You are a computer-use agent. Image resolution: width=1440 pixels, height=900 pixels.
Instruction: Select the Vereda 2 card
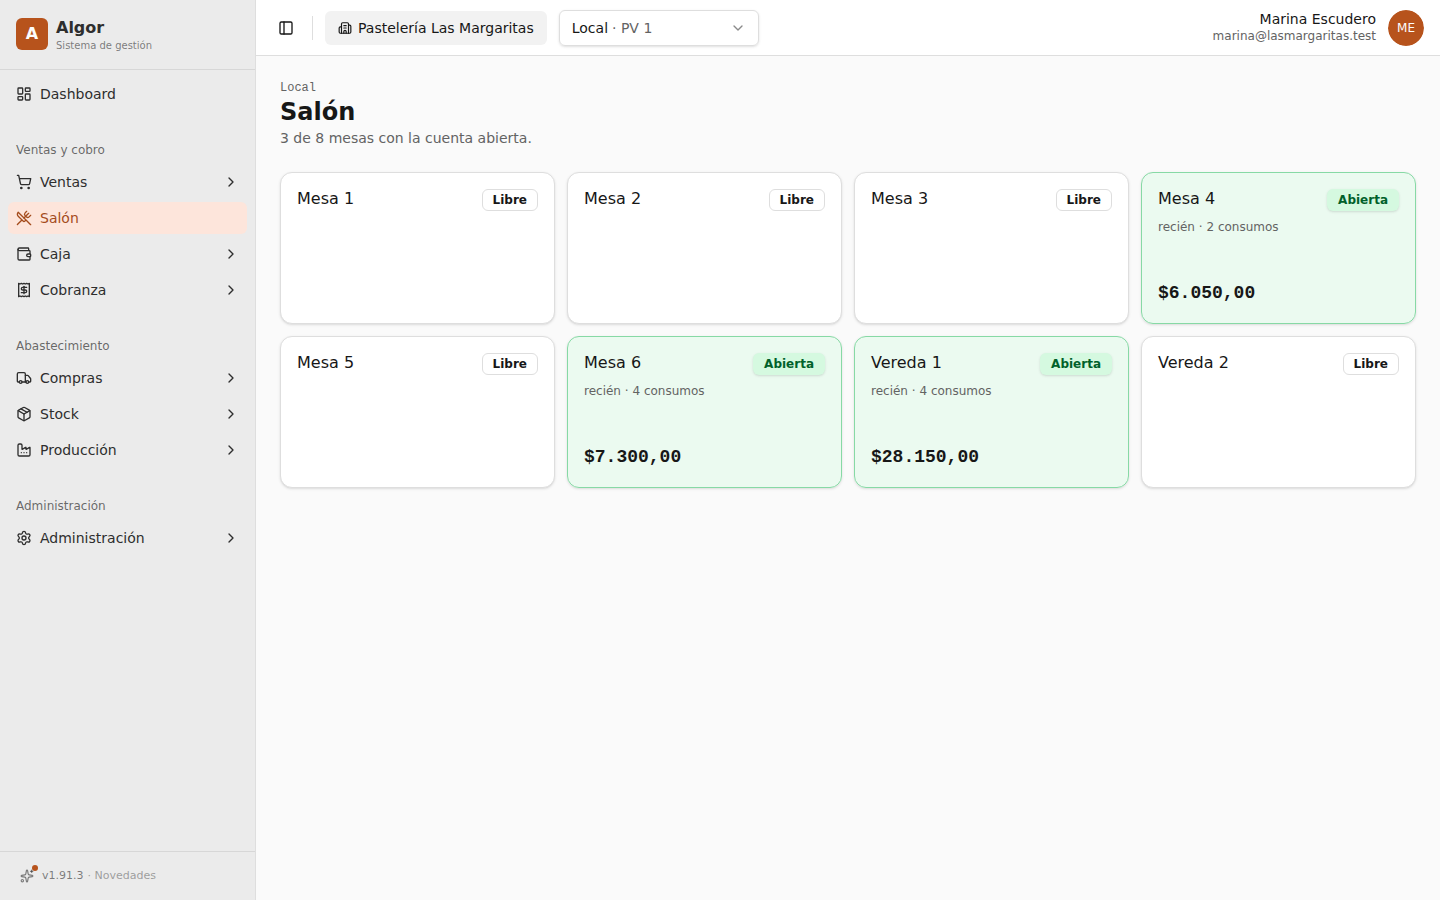[1278, 412]
